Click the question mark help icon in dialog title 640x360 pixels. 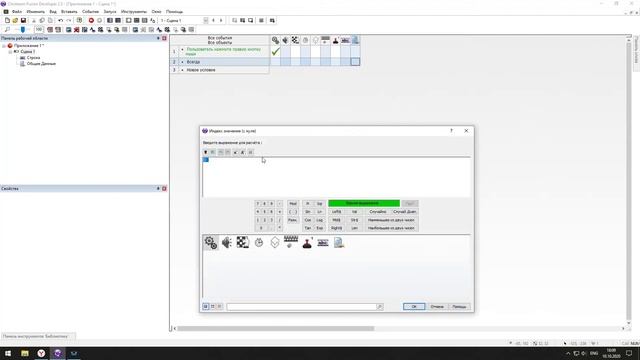click(451, 131)
